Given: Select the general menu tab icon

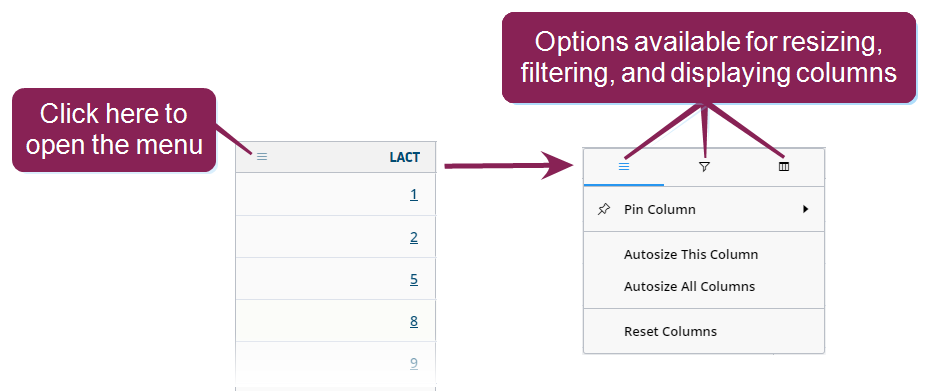Looking at the screenshot, I should pyautogui.click(x=624, y=167).
